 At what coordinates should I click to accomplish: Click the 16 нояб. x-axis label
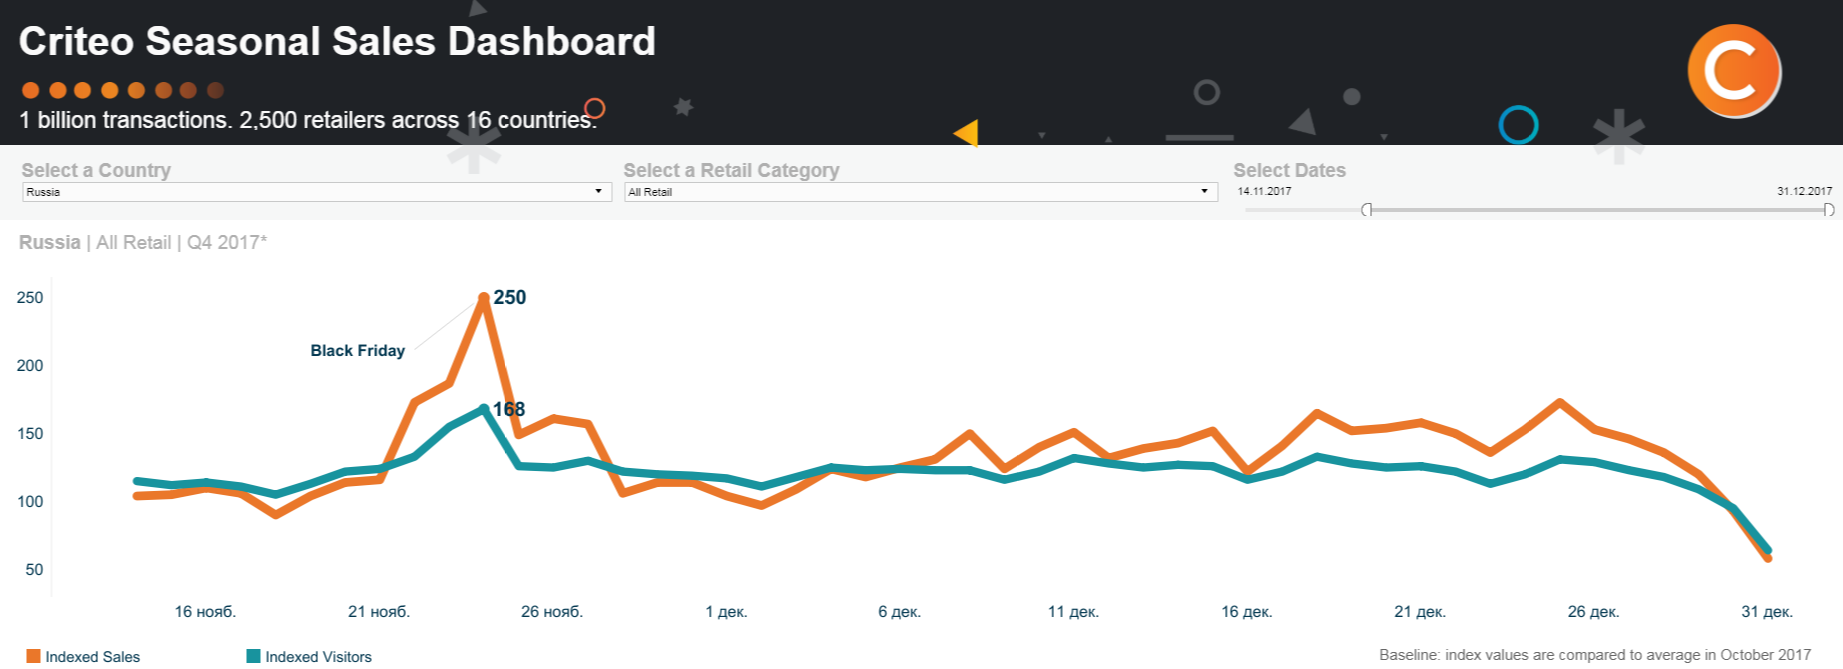point(205,612)
